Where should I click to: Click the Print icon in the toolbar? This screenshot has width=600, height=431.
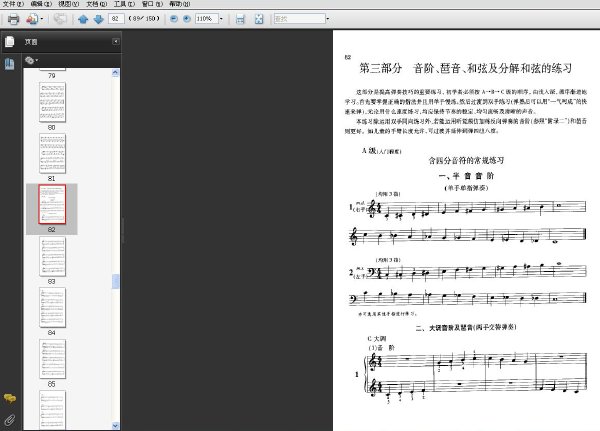click(13, 19)
